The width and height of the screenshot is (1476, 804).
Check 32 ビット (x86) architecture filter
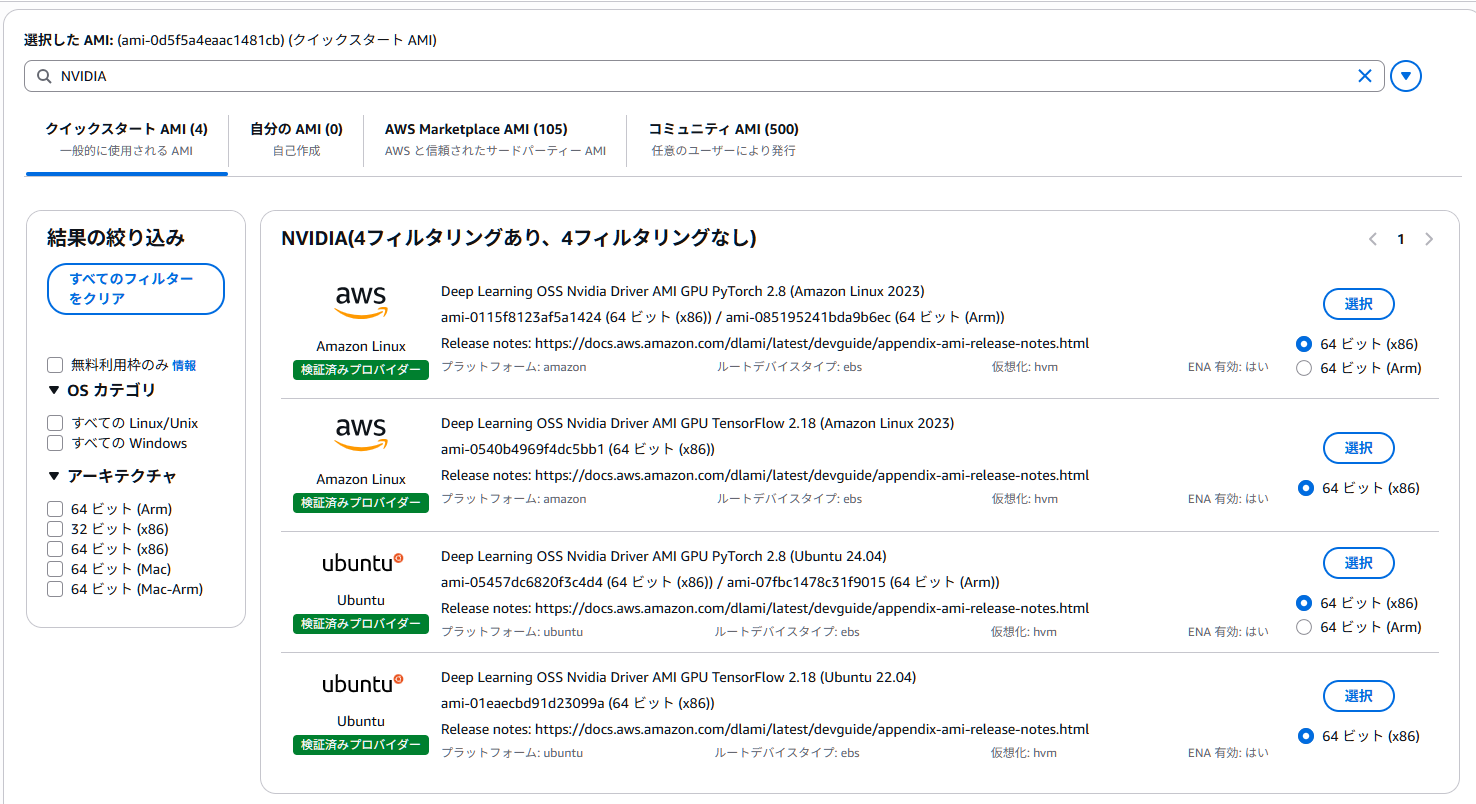click(55, 529)
